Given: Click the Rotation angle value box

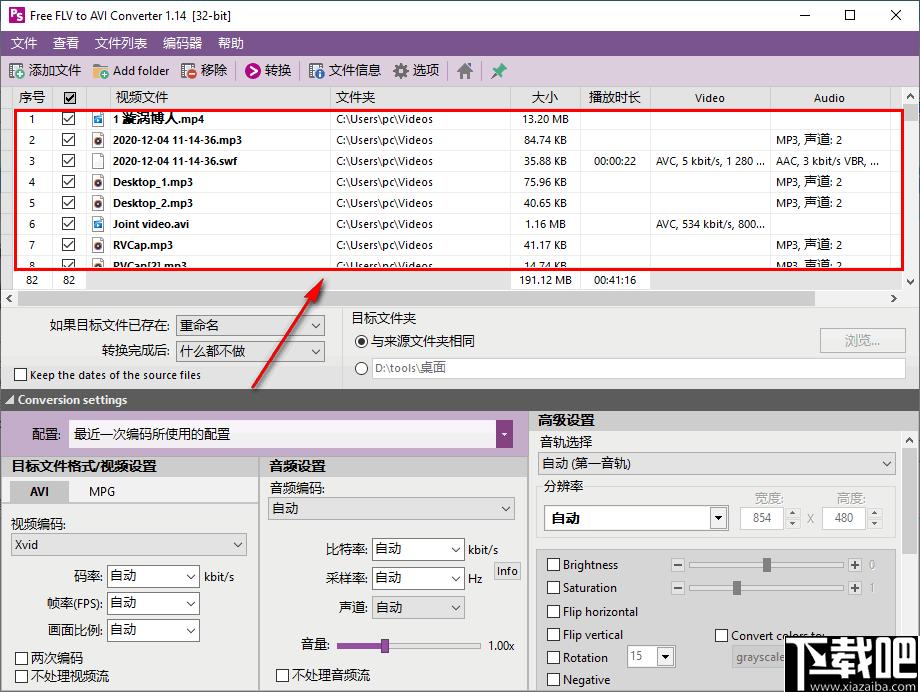Looking at the screenshot, I should 642,656.
